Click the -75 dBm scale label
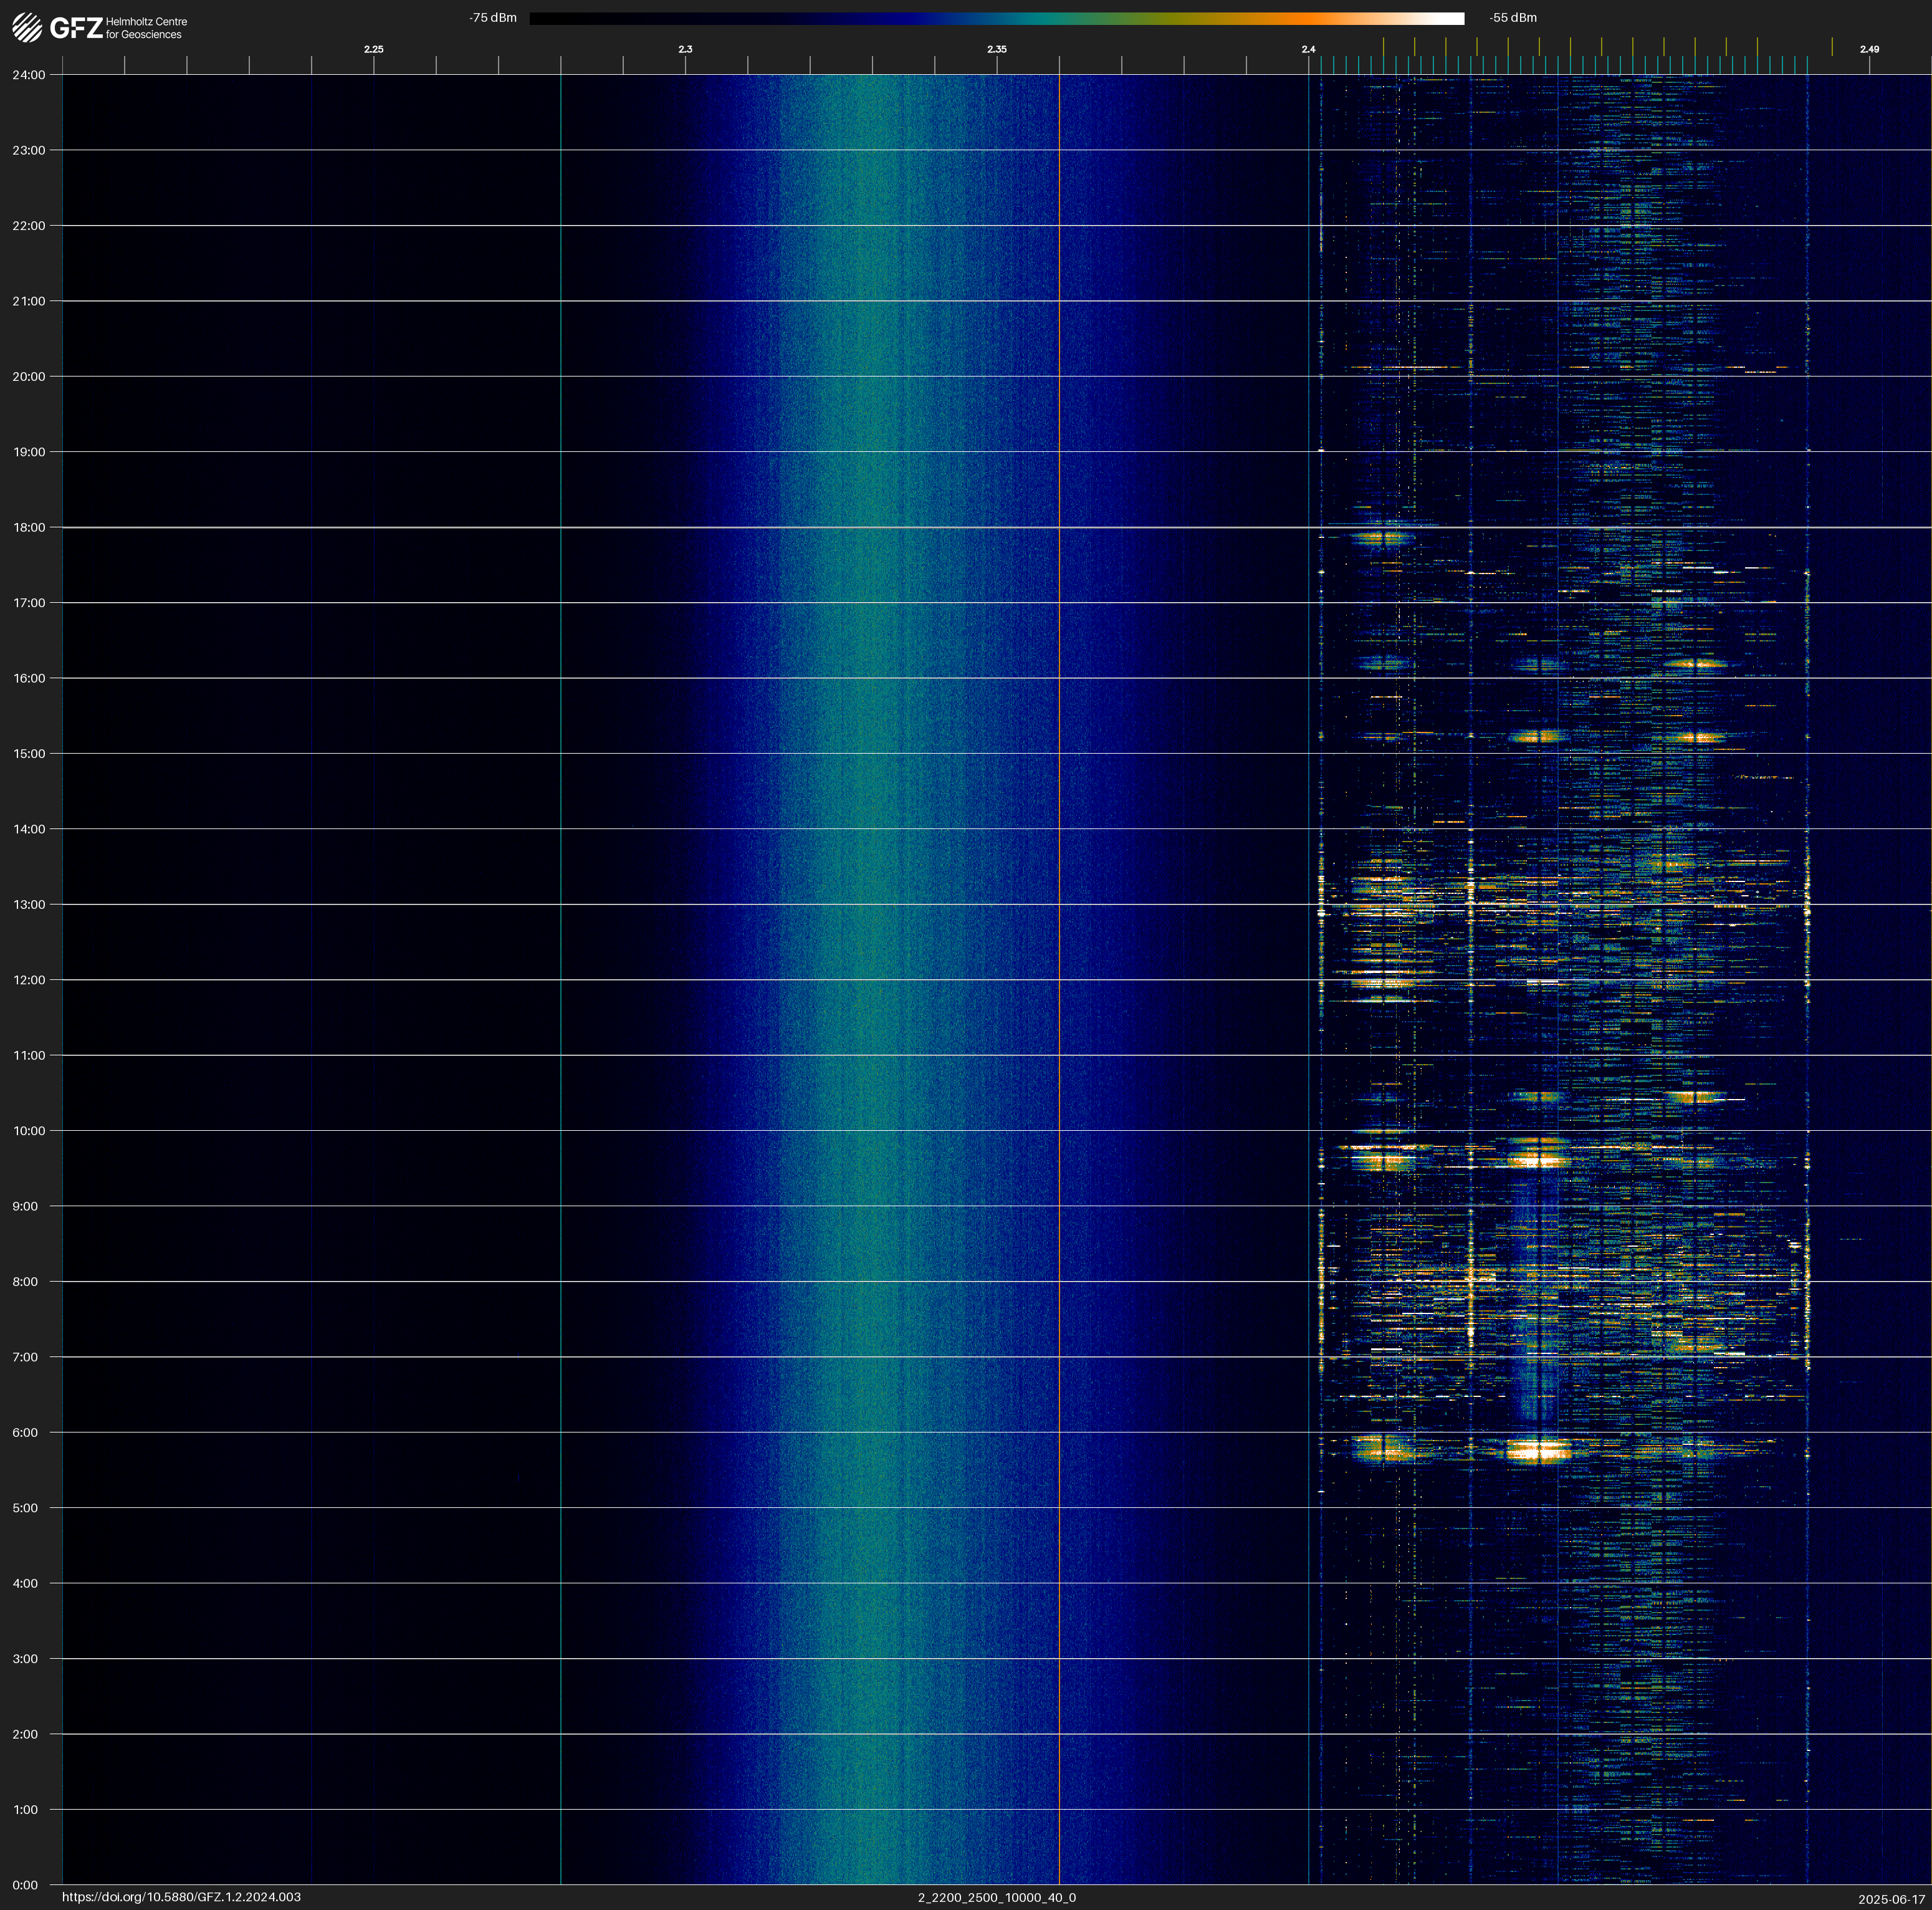Viewport: 1932px width, 1910px height. (x=493, y=18)
